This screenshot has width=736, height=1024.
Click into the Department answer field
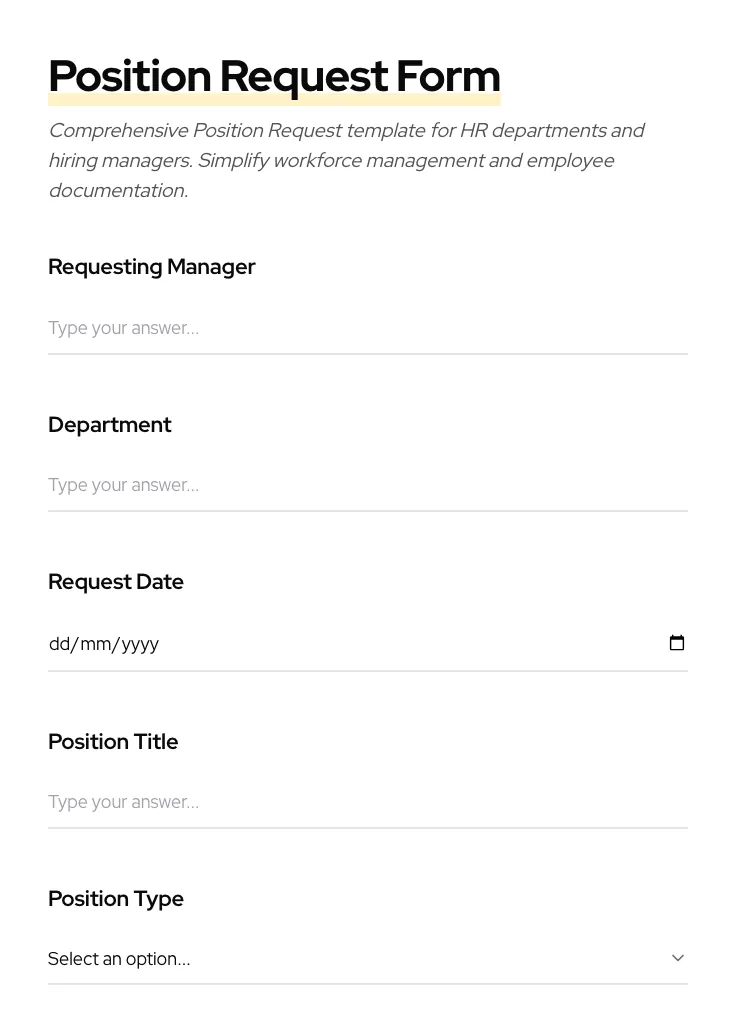(x=367, y=485)
